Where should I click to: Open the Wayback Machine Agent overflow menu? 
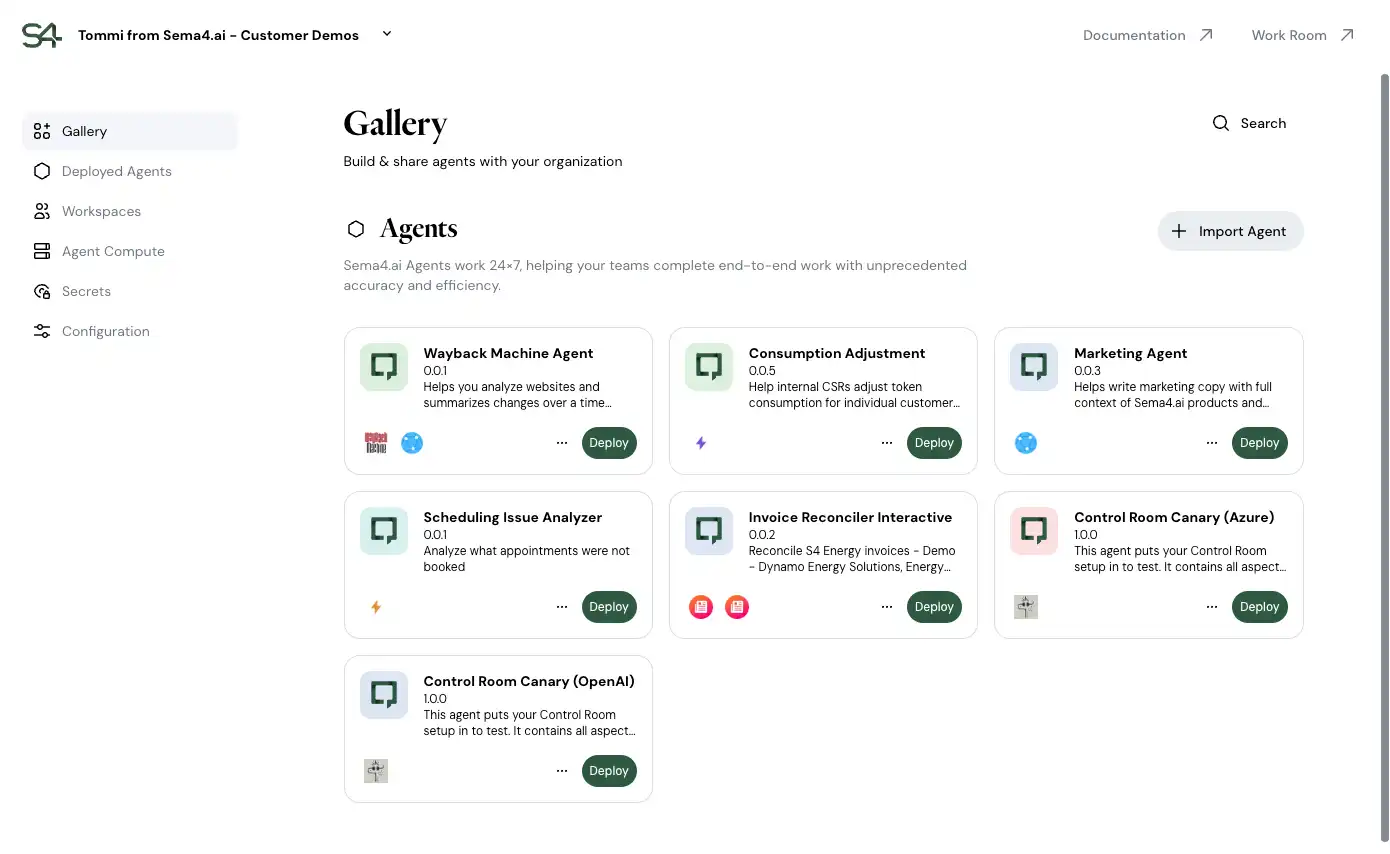[561, 442]
